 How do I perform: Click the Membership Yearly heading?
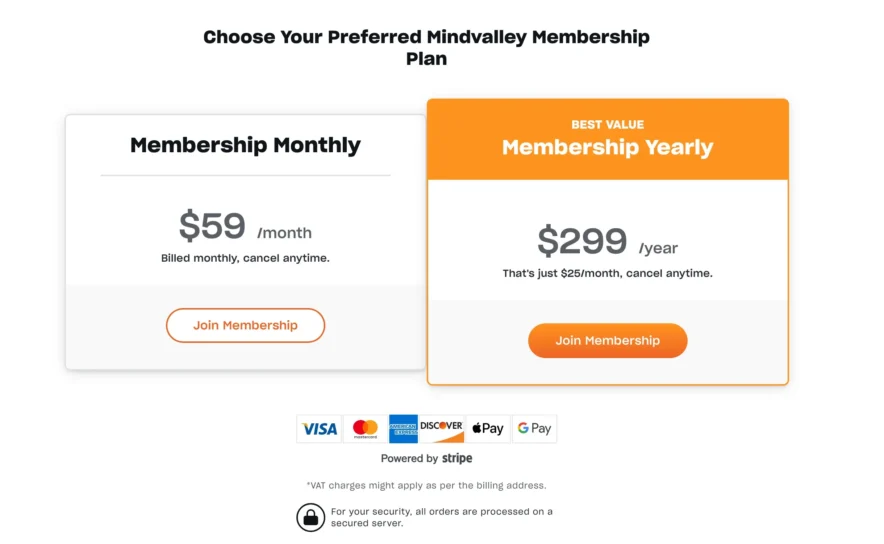click(607, 148)
